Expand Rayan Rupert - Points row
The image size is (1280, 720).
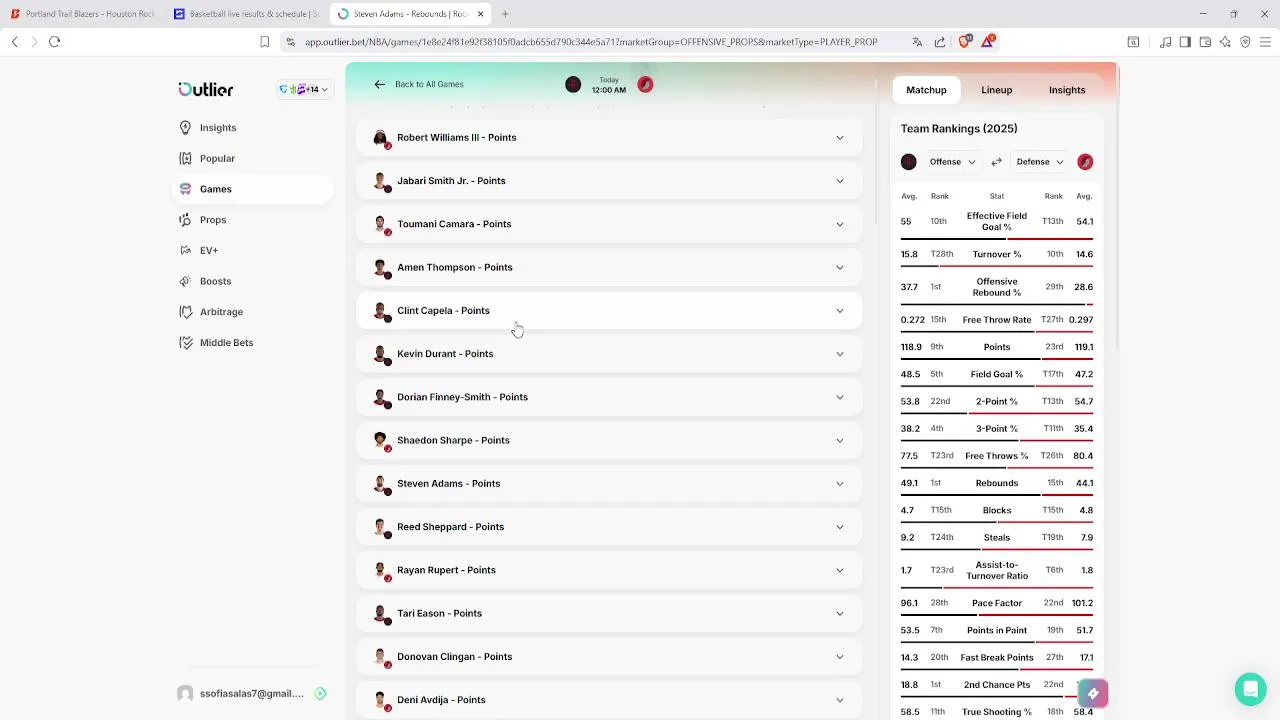point(609,570)
